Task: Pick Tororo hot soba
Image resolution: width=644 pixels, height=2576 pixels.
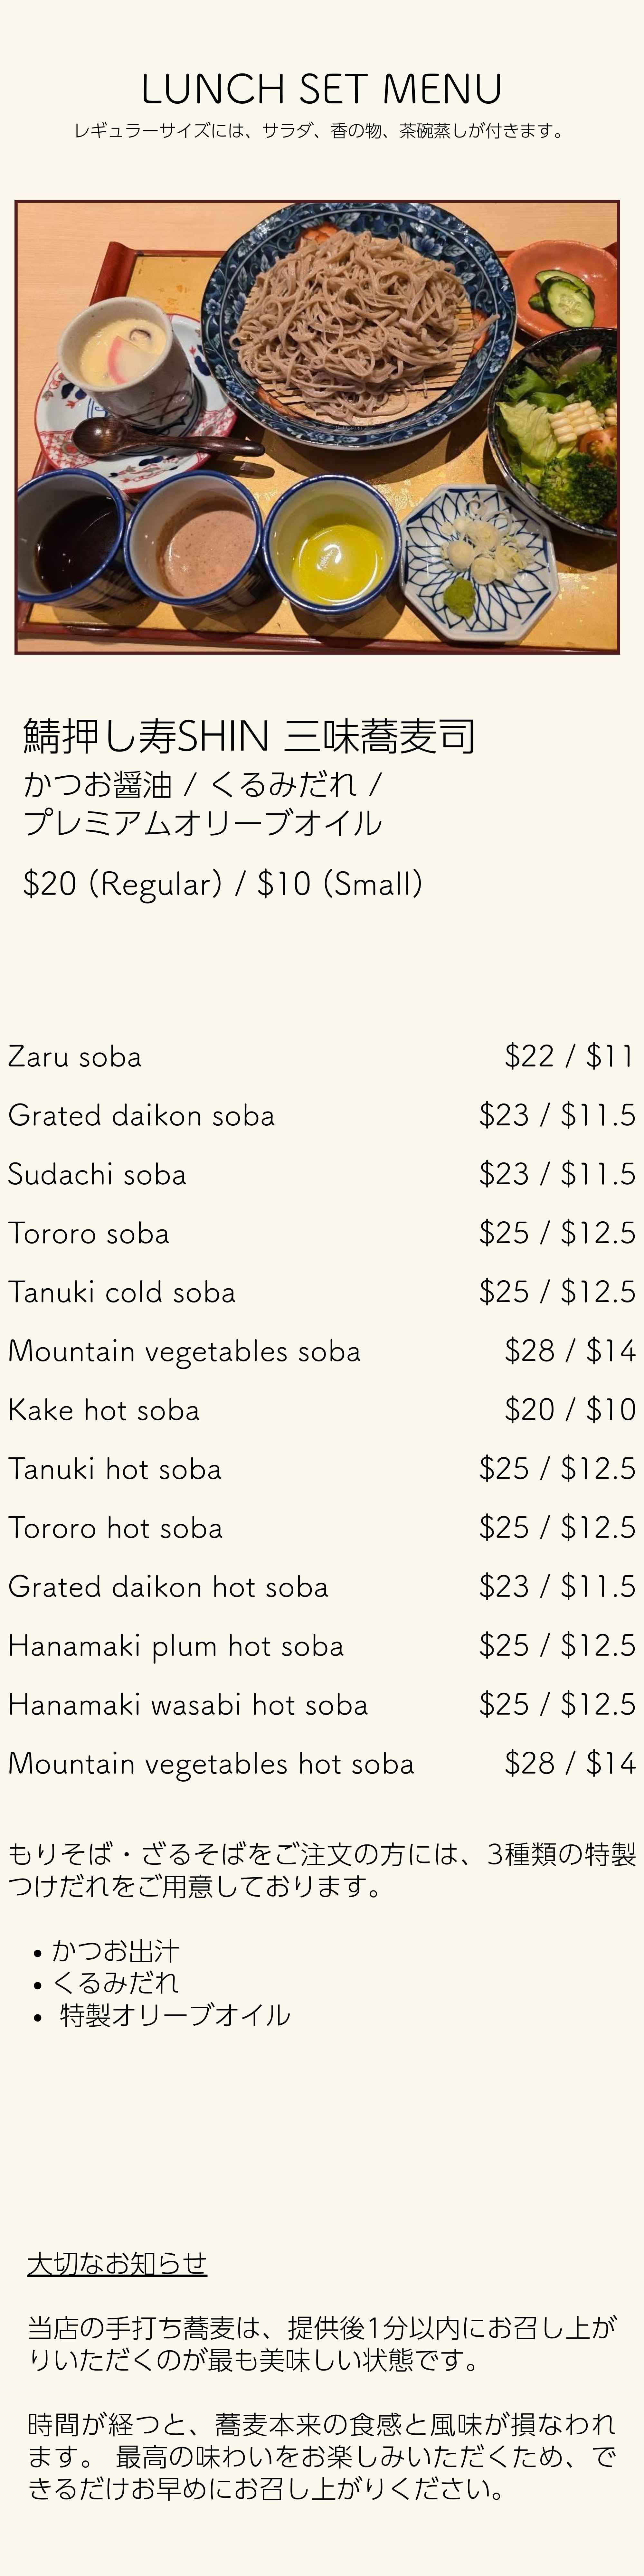Action: (322, 1528)
